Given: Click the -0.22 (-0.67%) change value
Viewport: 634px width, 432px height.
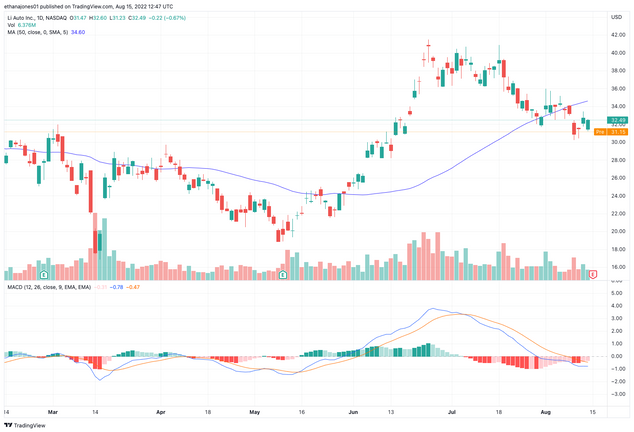Looking at the screenshot, I should 167,18.
